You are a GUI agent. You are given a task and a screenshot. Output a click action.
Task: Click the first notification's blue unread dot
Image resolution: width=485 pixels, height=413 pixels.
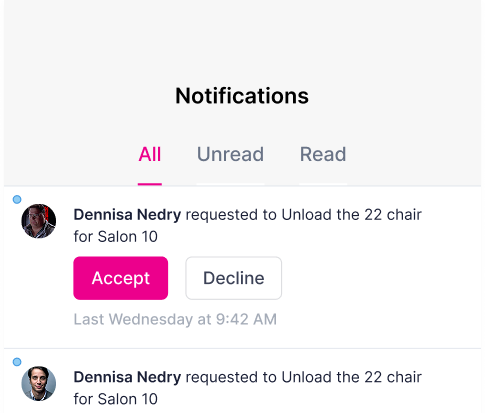tap(17, 199)
